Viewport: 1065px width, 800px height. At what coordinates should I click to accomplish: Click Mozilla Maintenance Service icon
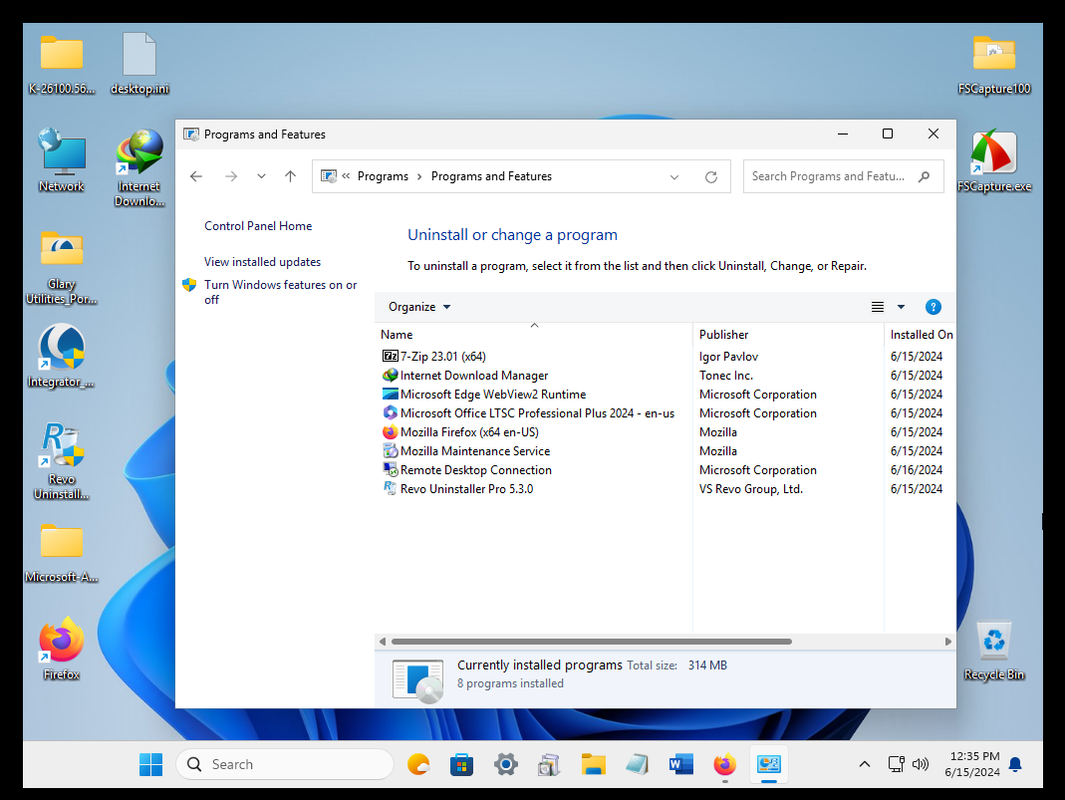(x=390, y=451)
